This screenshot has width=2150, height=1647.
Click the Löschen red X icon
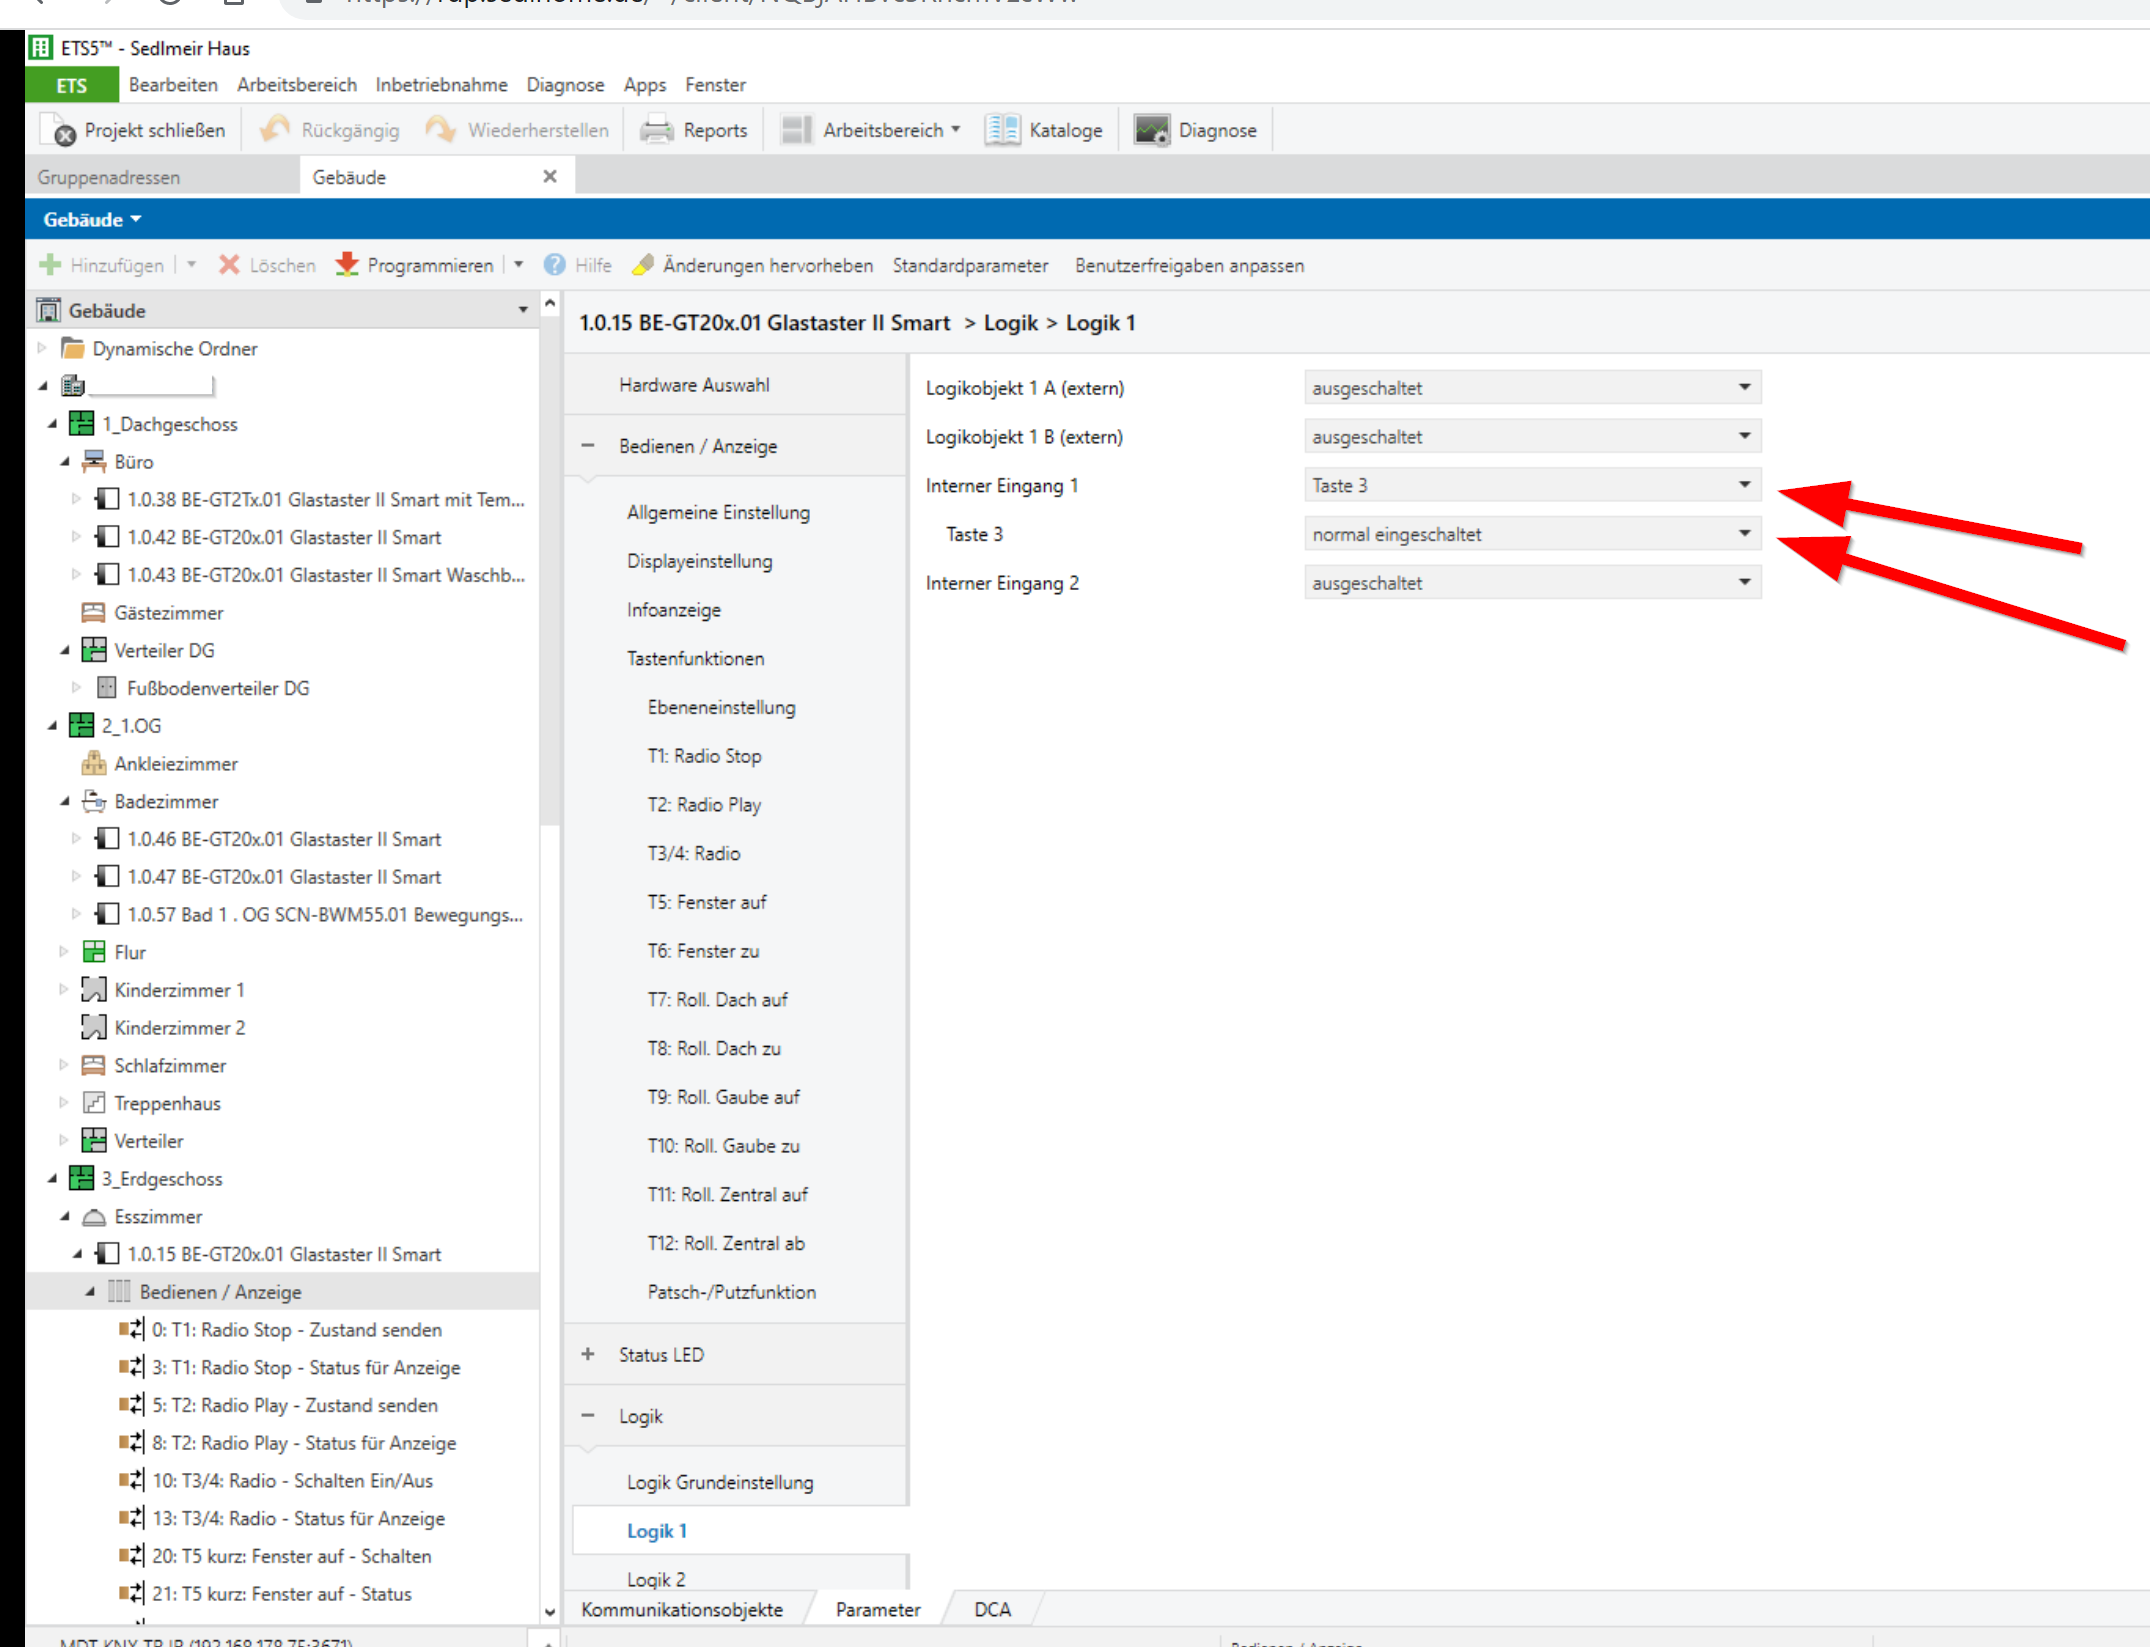pos(229,265)
